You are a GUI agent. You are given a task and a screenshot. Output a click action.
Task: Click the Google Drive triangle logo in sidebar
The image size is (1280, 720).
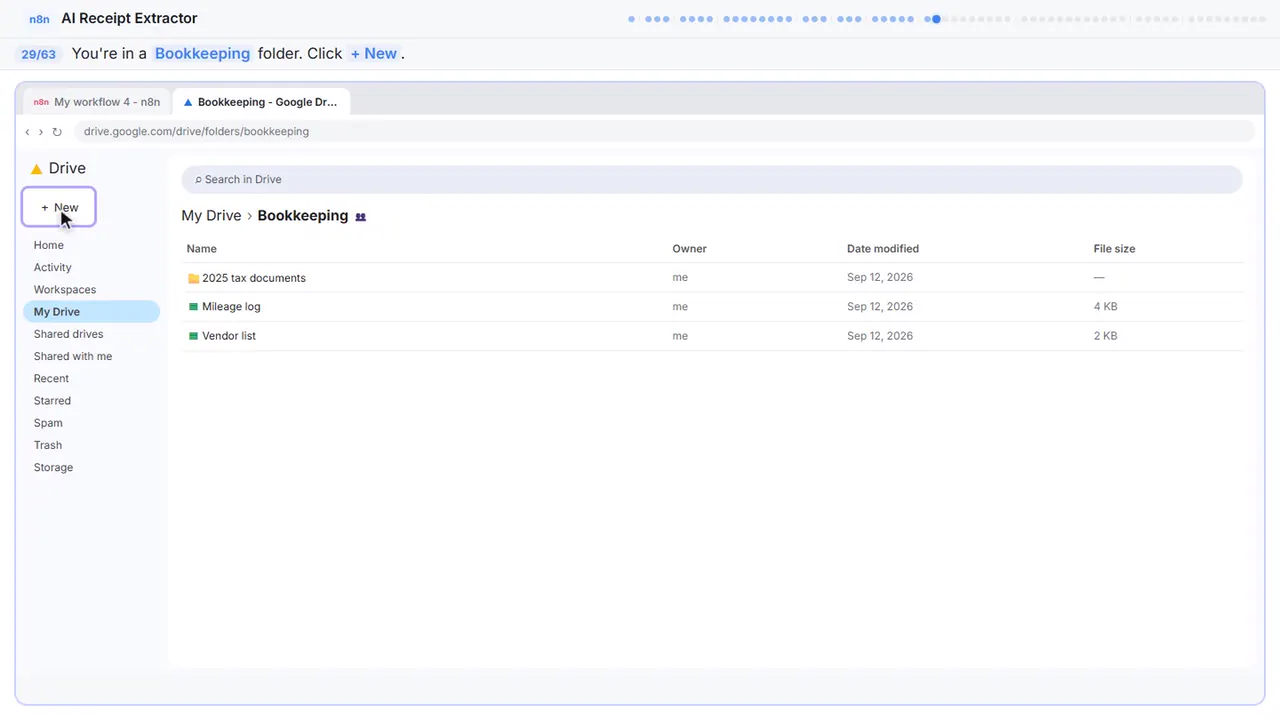click(37, 169)
